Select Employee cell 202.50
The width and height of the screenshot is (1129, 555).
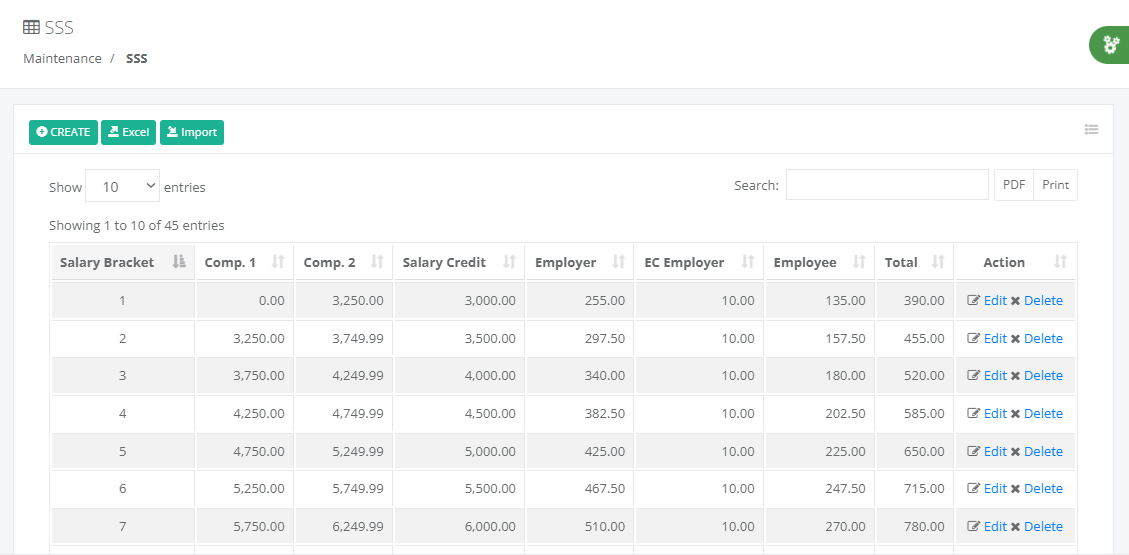(819, 413)
